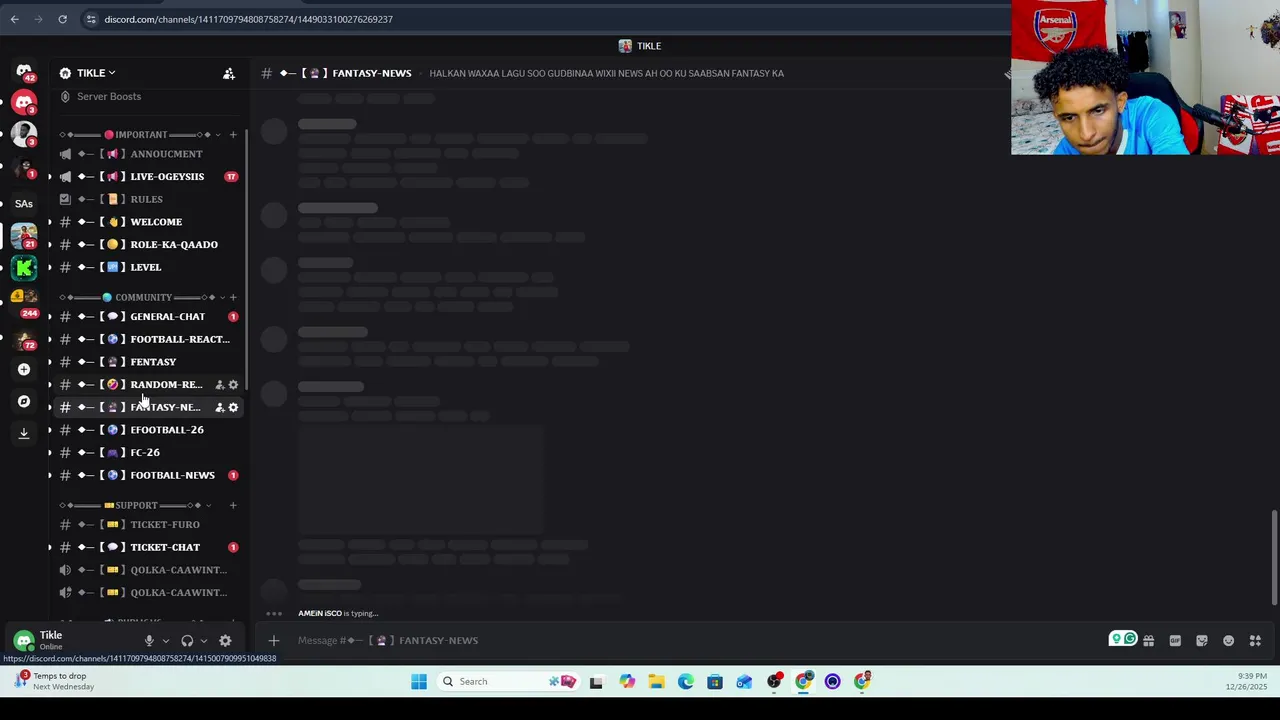Add a channel to the COMMUNITY category

(x=233, y=297)
